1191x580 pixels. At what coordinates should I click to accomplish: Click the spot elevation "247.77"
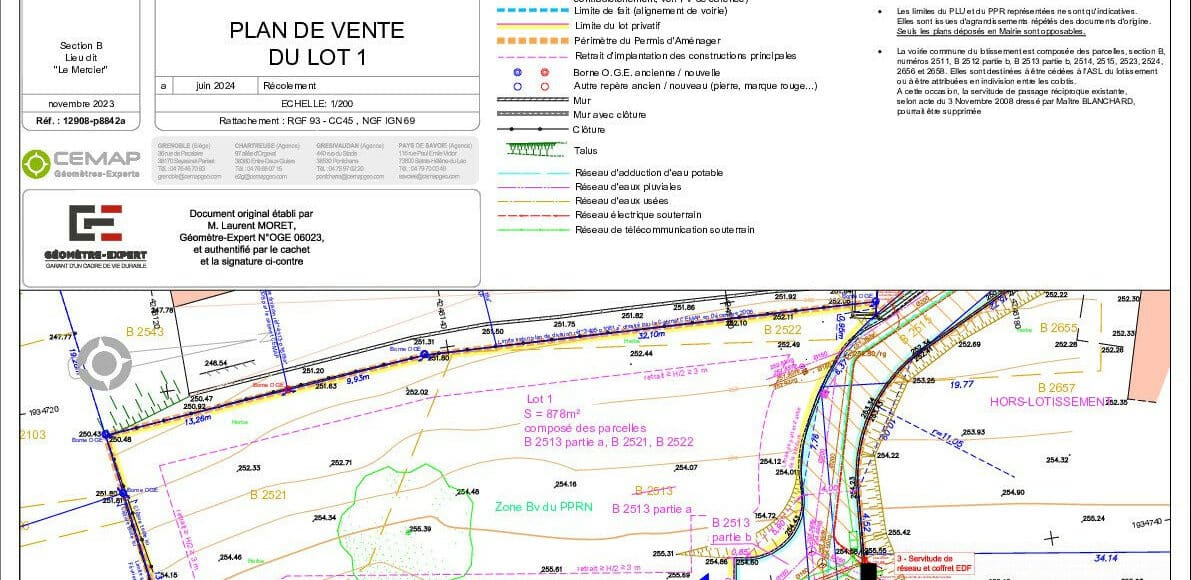61,337
